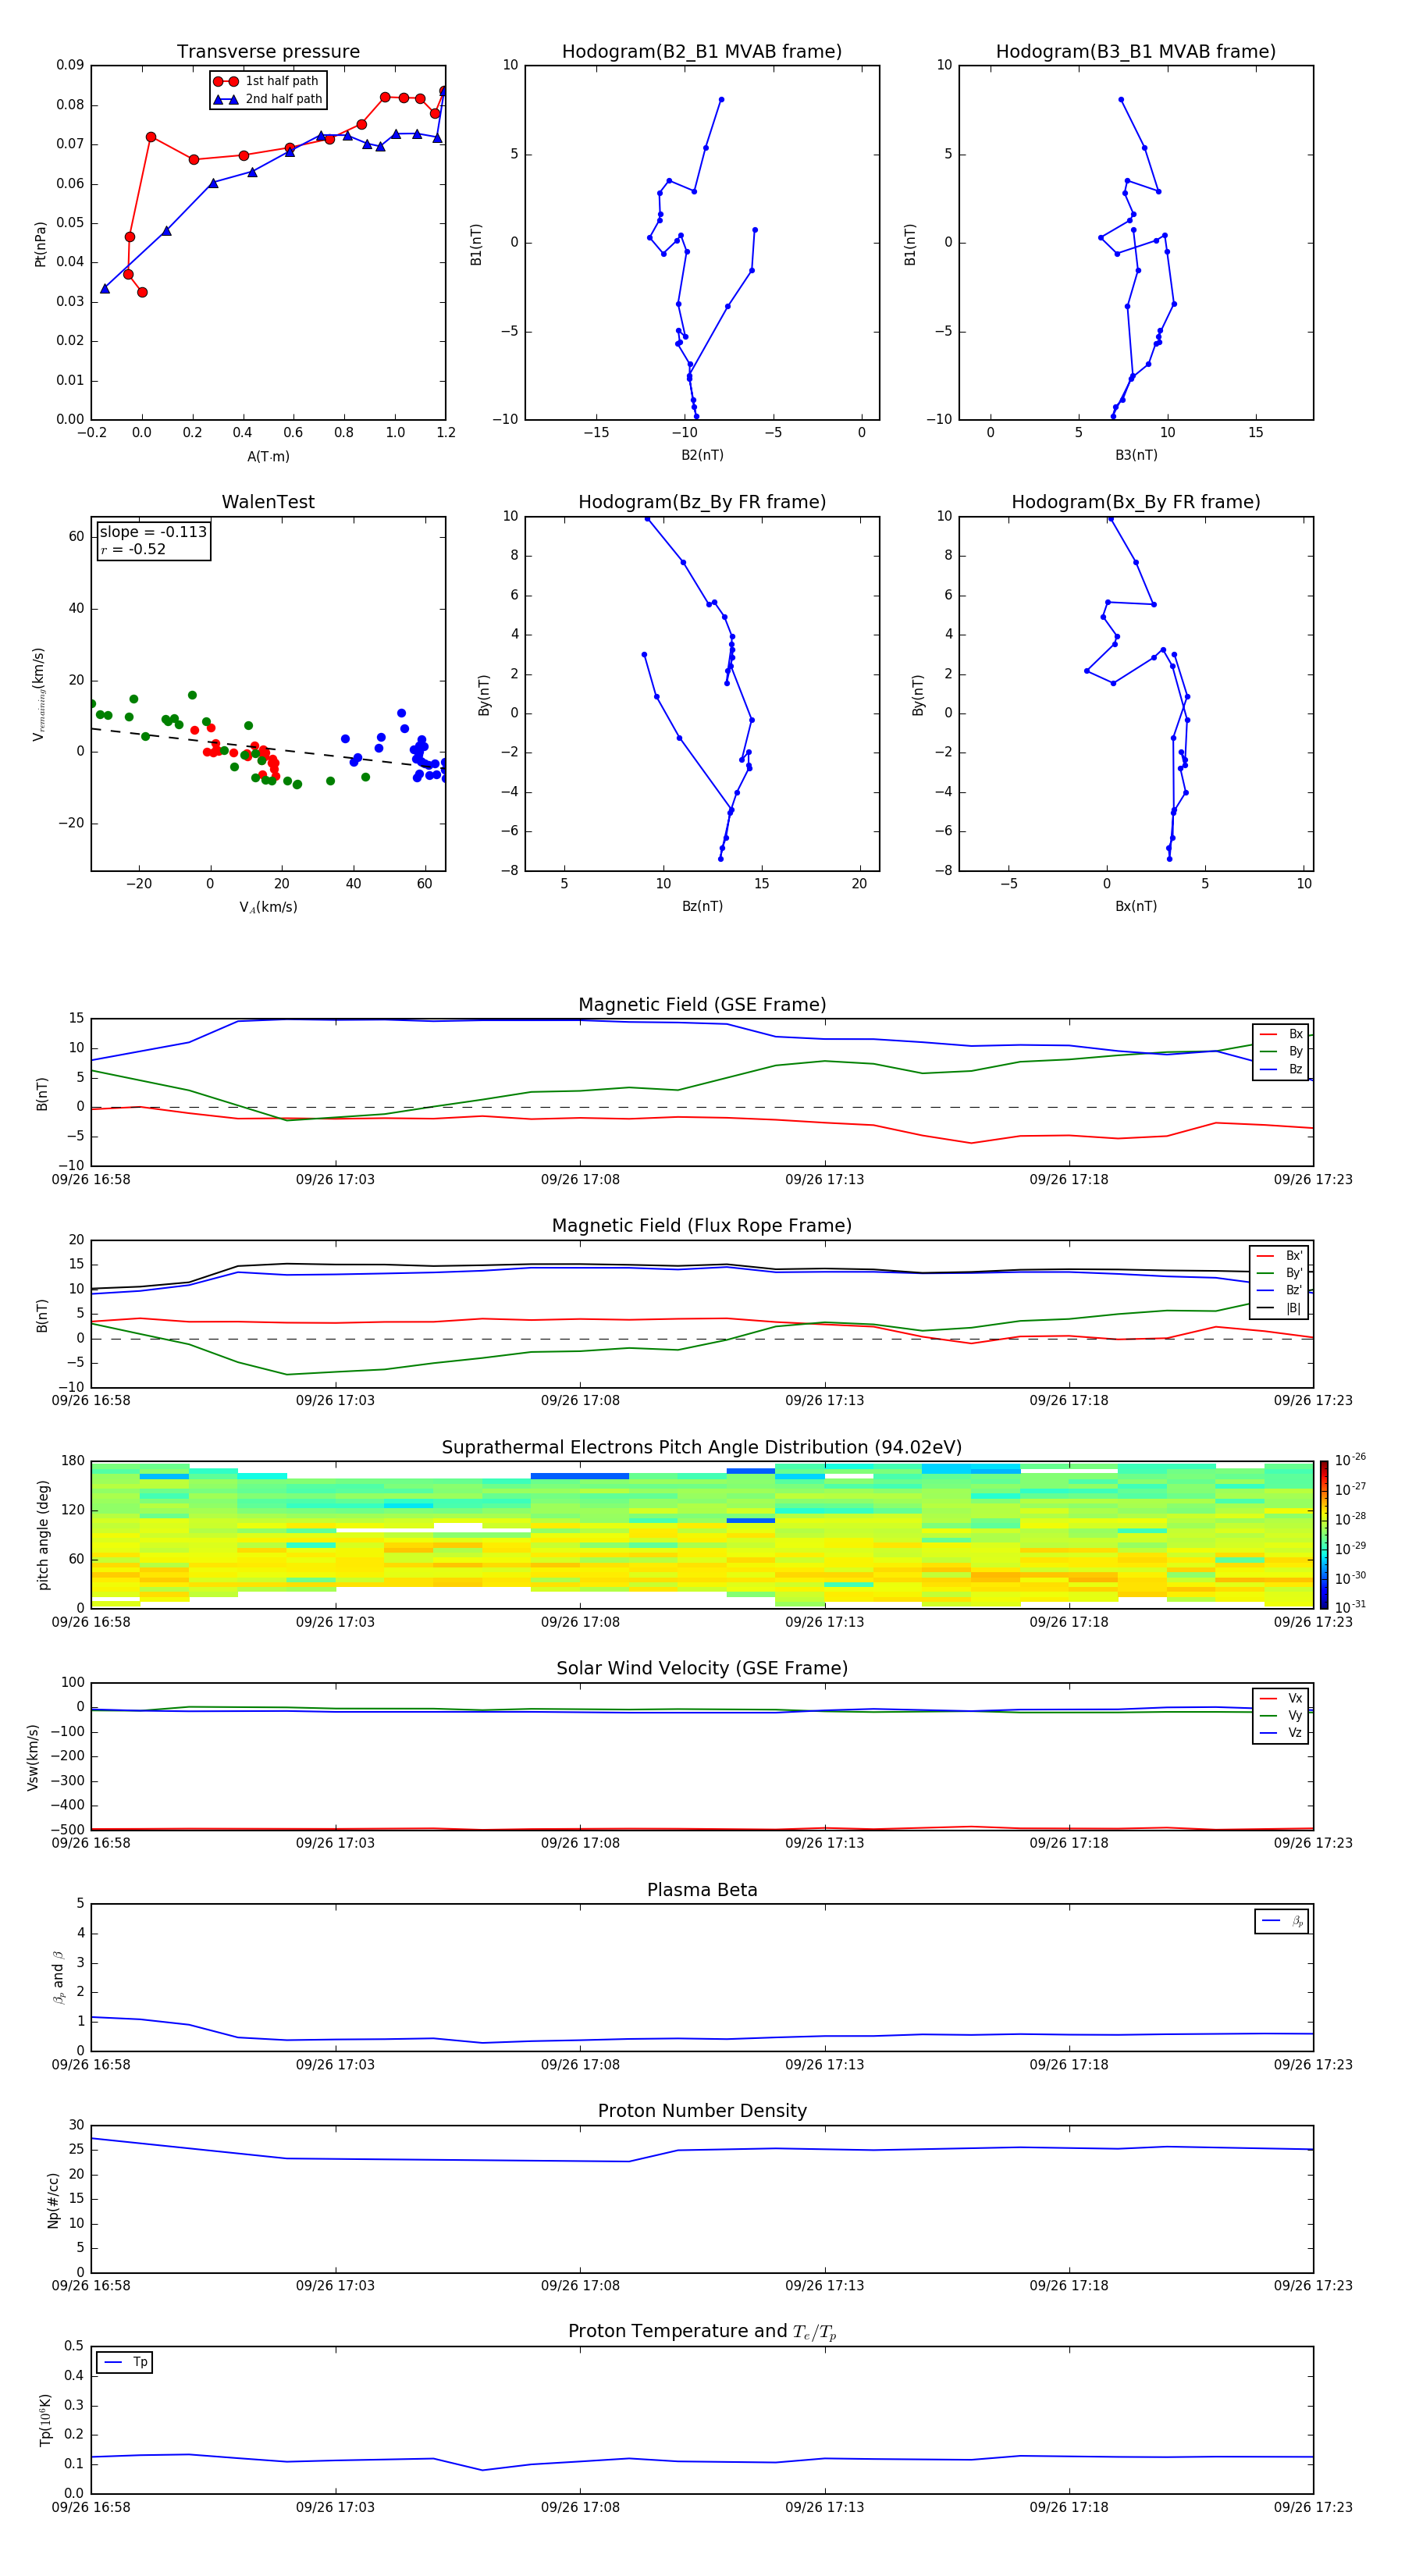Click the B2(nT) x-axis label
This screenshot has height=2576, width=1405.
(702, 455)
